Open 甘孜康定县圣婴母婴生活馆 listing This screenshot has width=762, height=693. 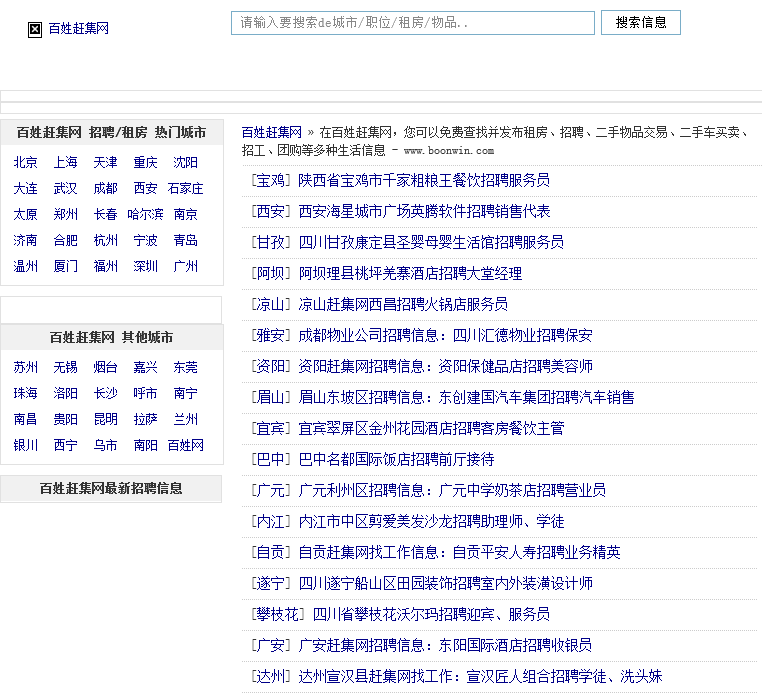[x=431, y=243]
